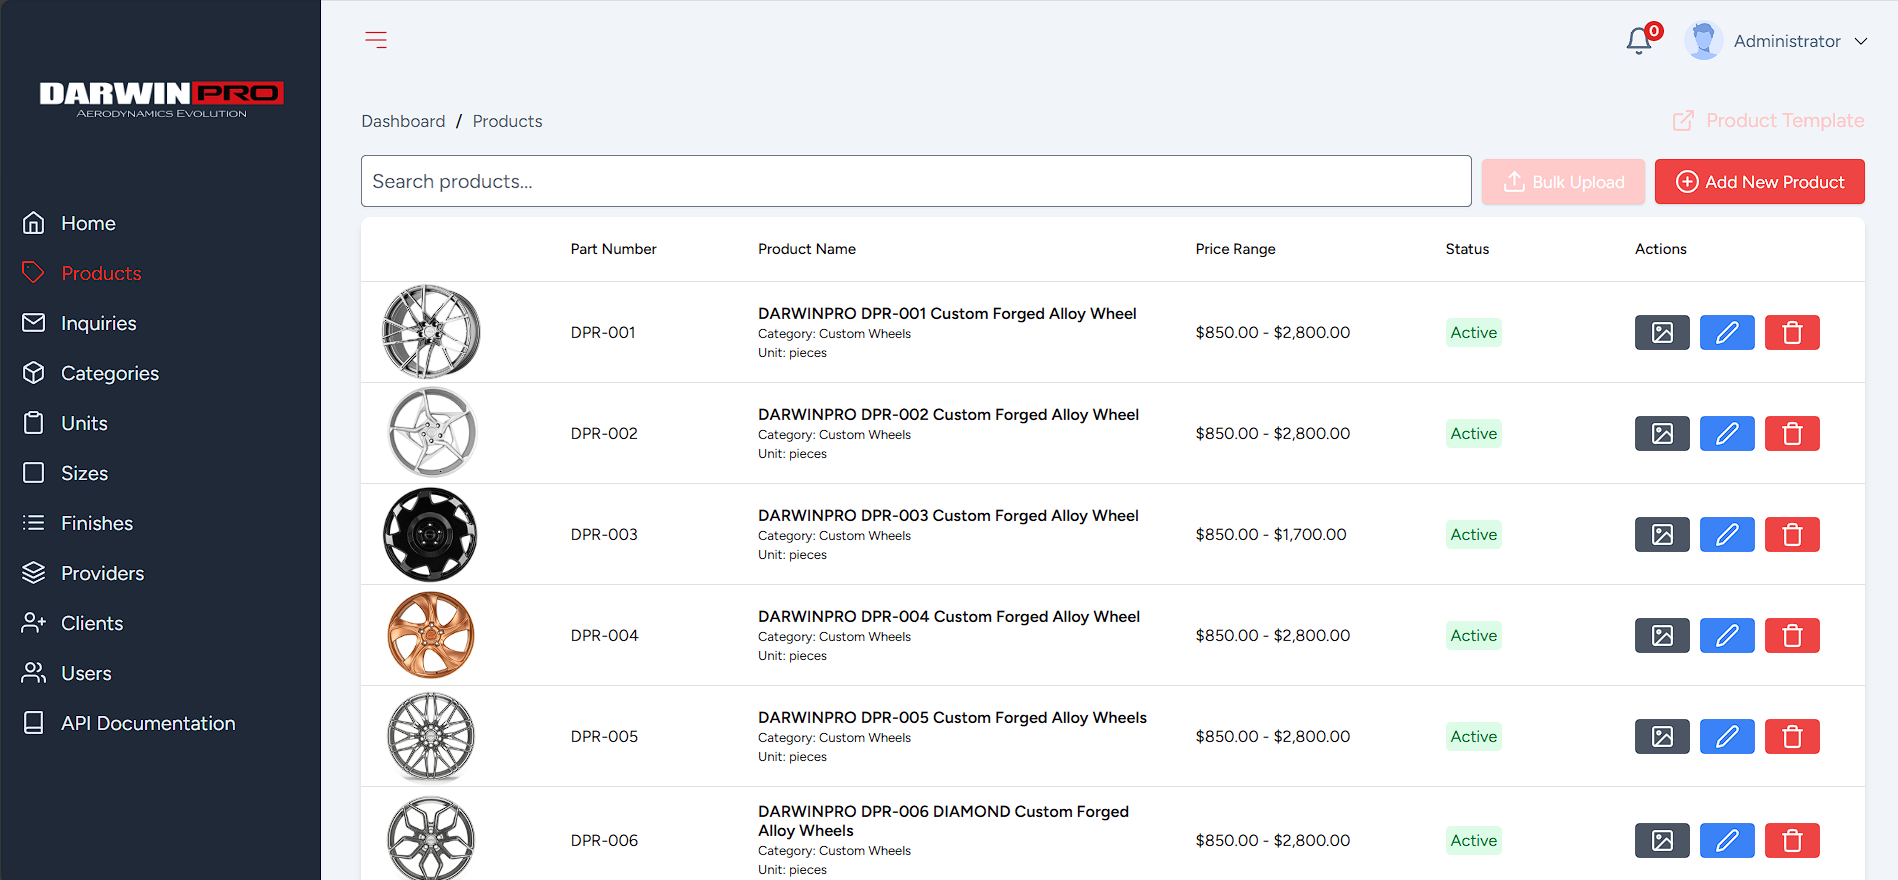Toggle the hamburger sidebar menu icon
1898x880 pixels.
(x=376, y=40)
